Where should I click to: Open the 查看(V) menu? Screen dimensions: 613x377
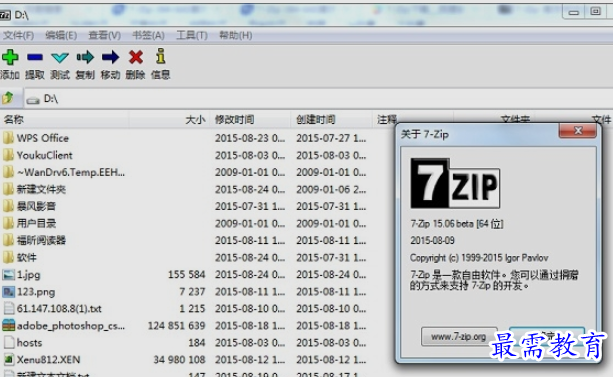point(104,36)
